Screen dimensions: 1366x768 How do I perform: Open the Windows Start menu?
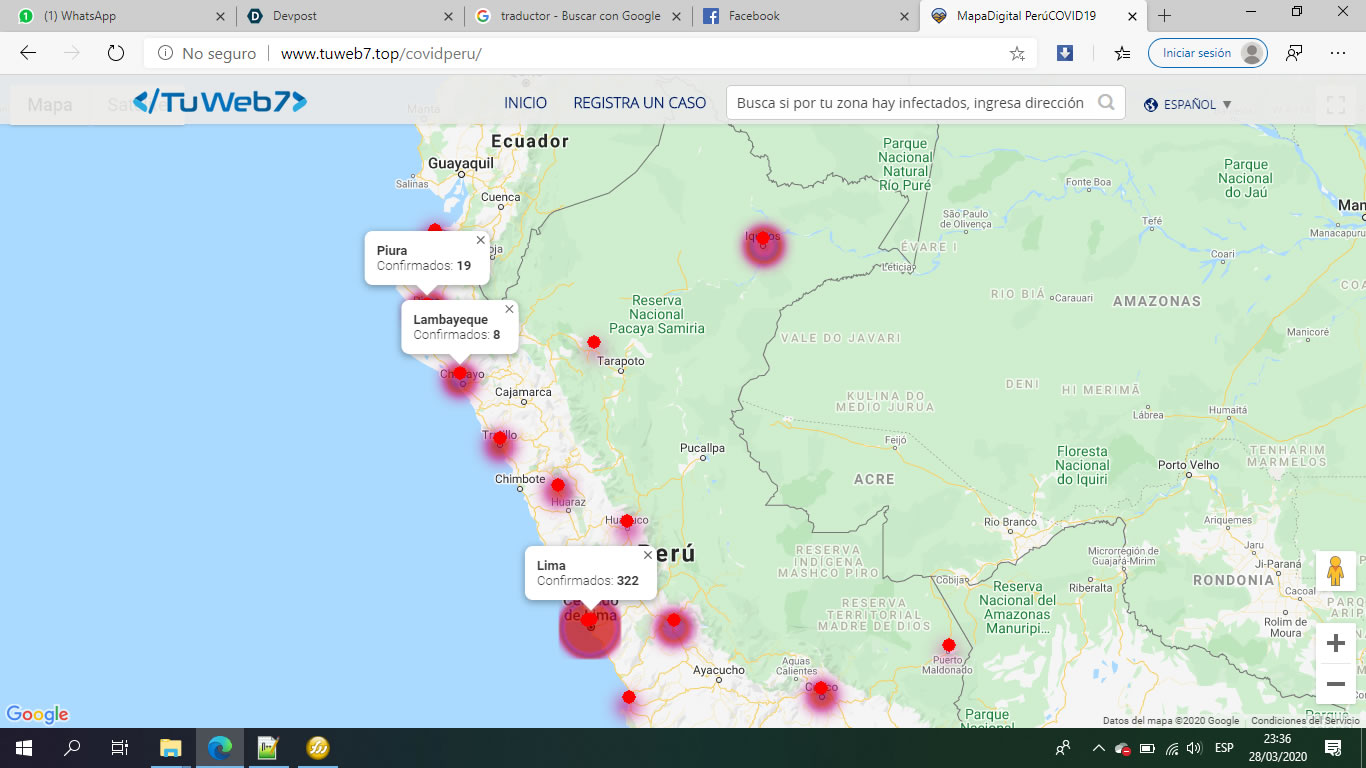click(x=24, y=748)
